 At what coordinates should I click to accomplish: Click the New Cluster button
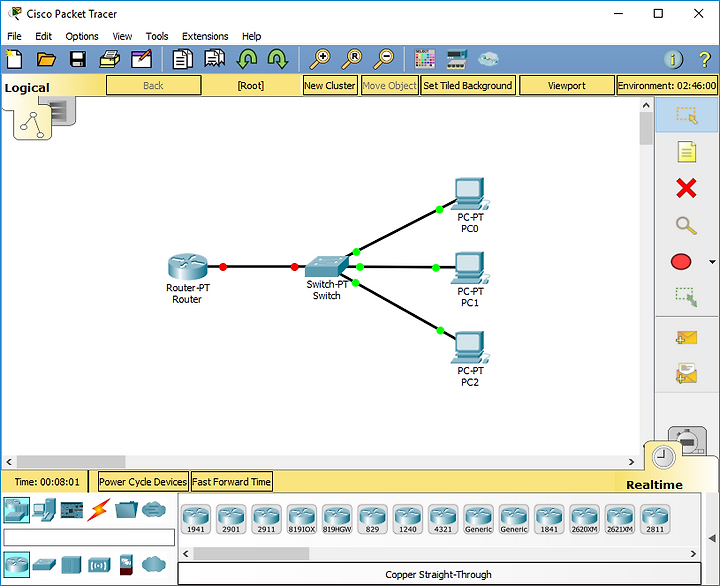[330, 85]
